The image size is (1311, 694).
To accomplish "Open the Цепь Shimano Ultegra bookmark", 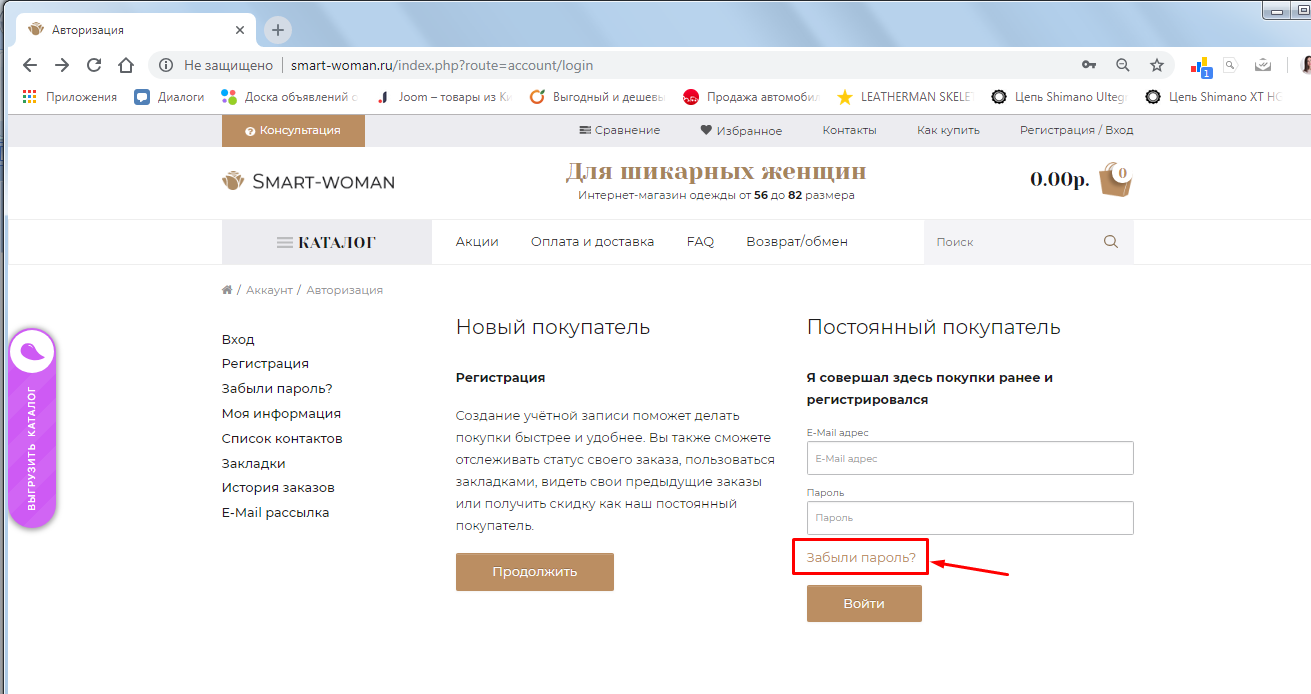I will tap(1059, 97).
